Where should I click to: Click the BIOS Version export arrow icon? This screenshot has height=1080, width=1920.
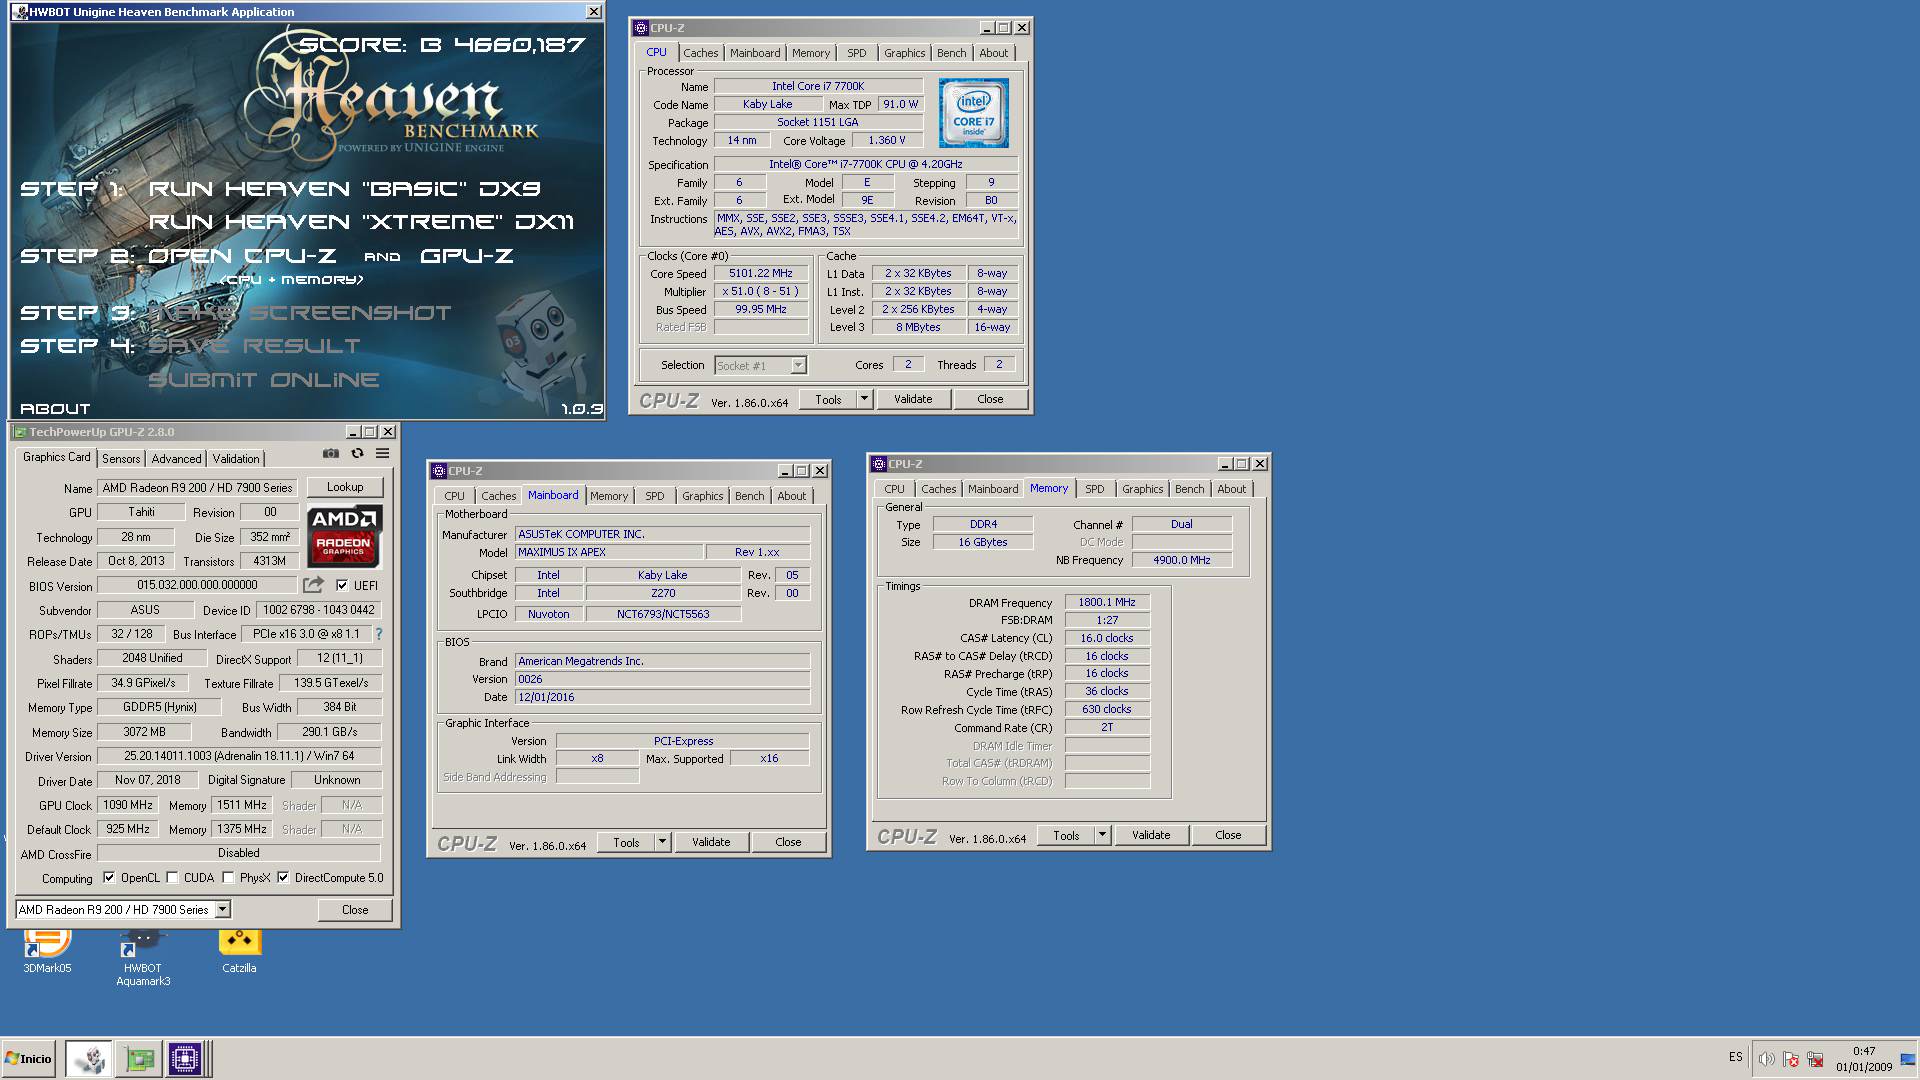click(314, 585)
